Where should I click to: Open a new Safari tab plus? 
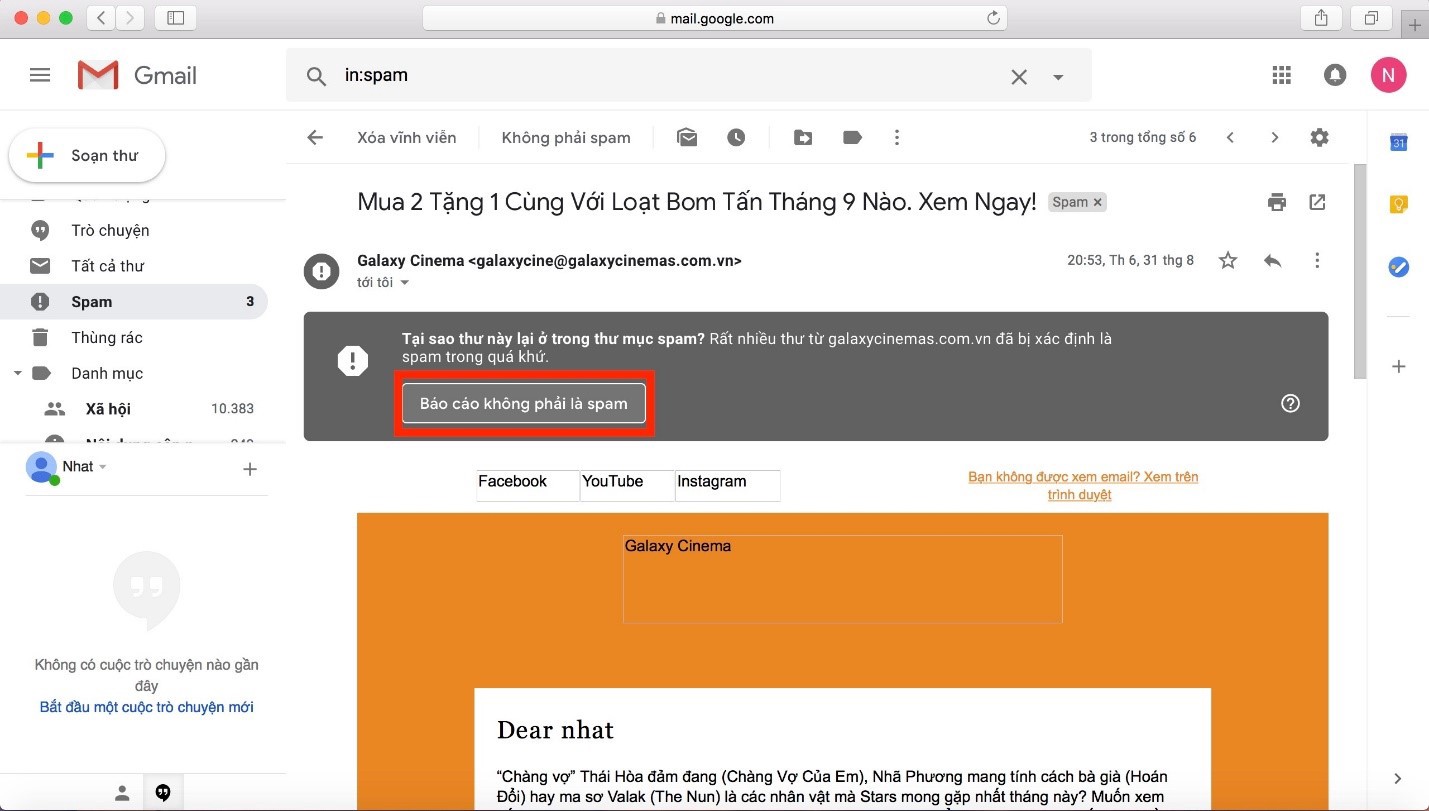1417,26
